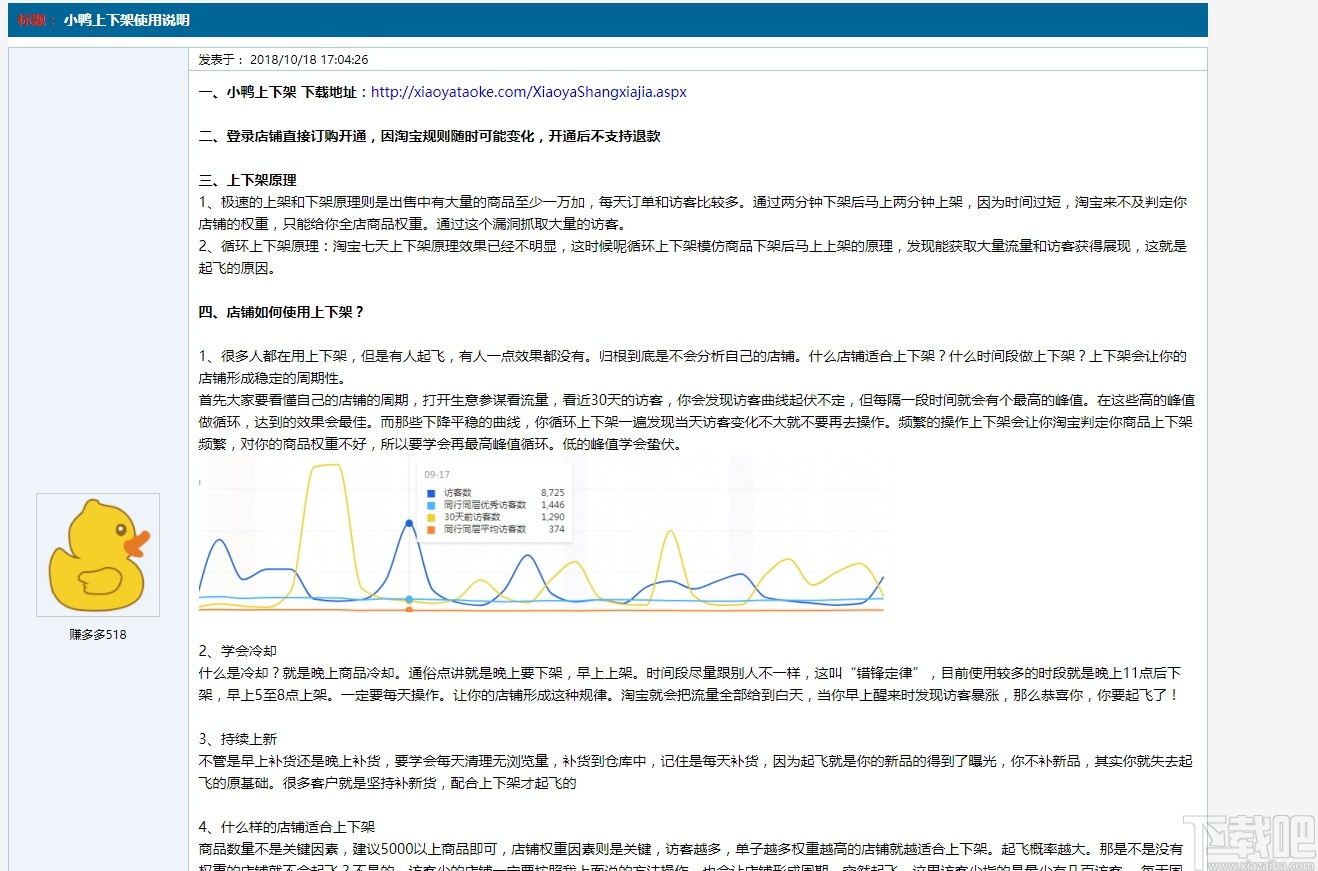Image resolution: width=1318 pixels, height=871 pixels.
Task: Click the 访客数 legend label
Action: tap(457, 493)
